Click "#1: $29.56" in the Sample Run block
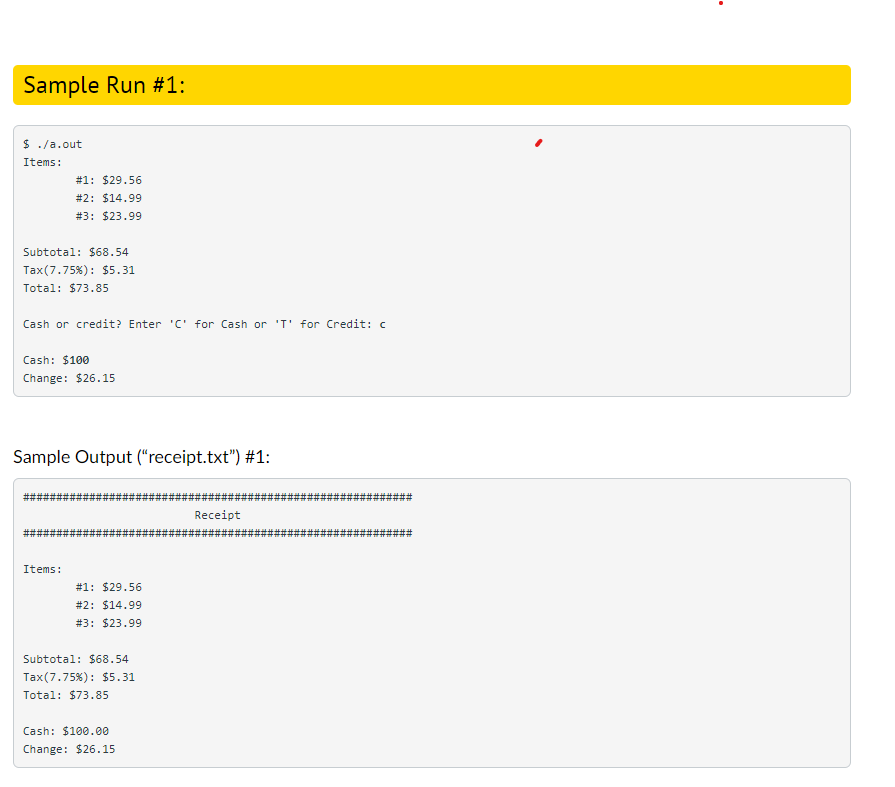Screen dimensions: 895x787 [108, 180]
